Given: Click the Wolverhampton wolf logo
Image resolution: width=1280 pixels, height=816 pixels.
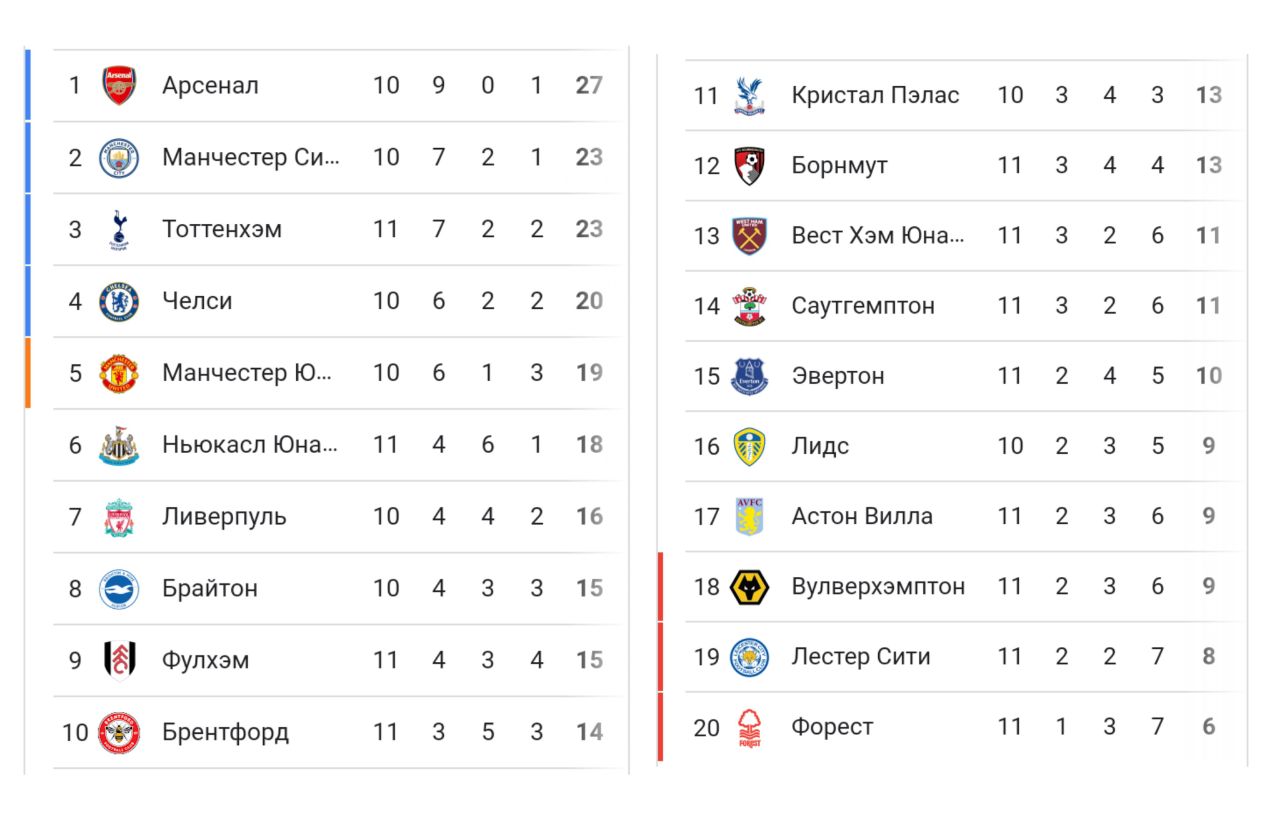Looking at the screenshot, I should [x=749, y=587].
